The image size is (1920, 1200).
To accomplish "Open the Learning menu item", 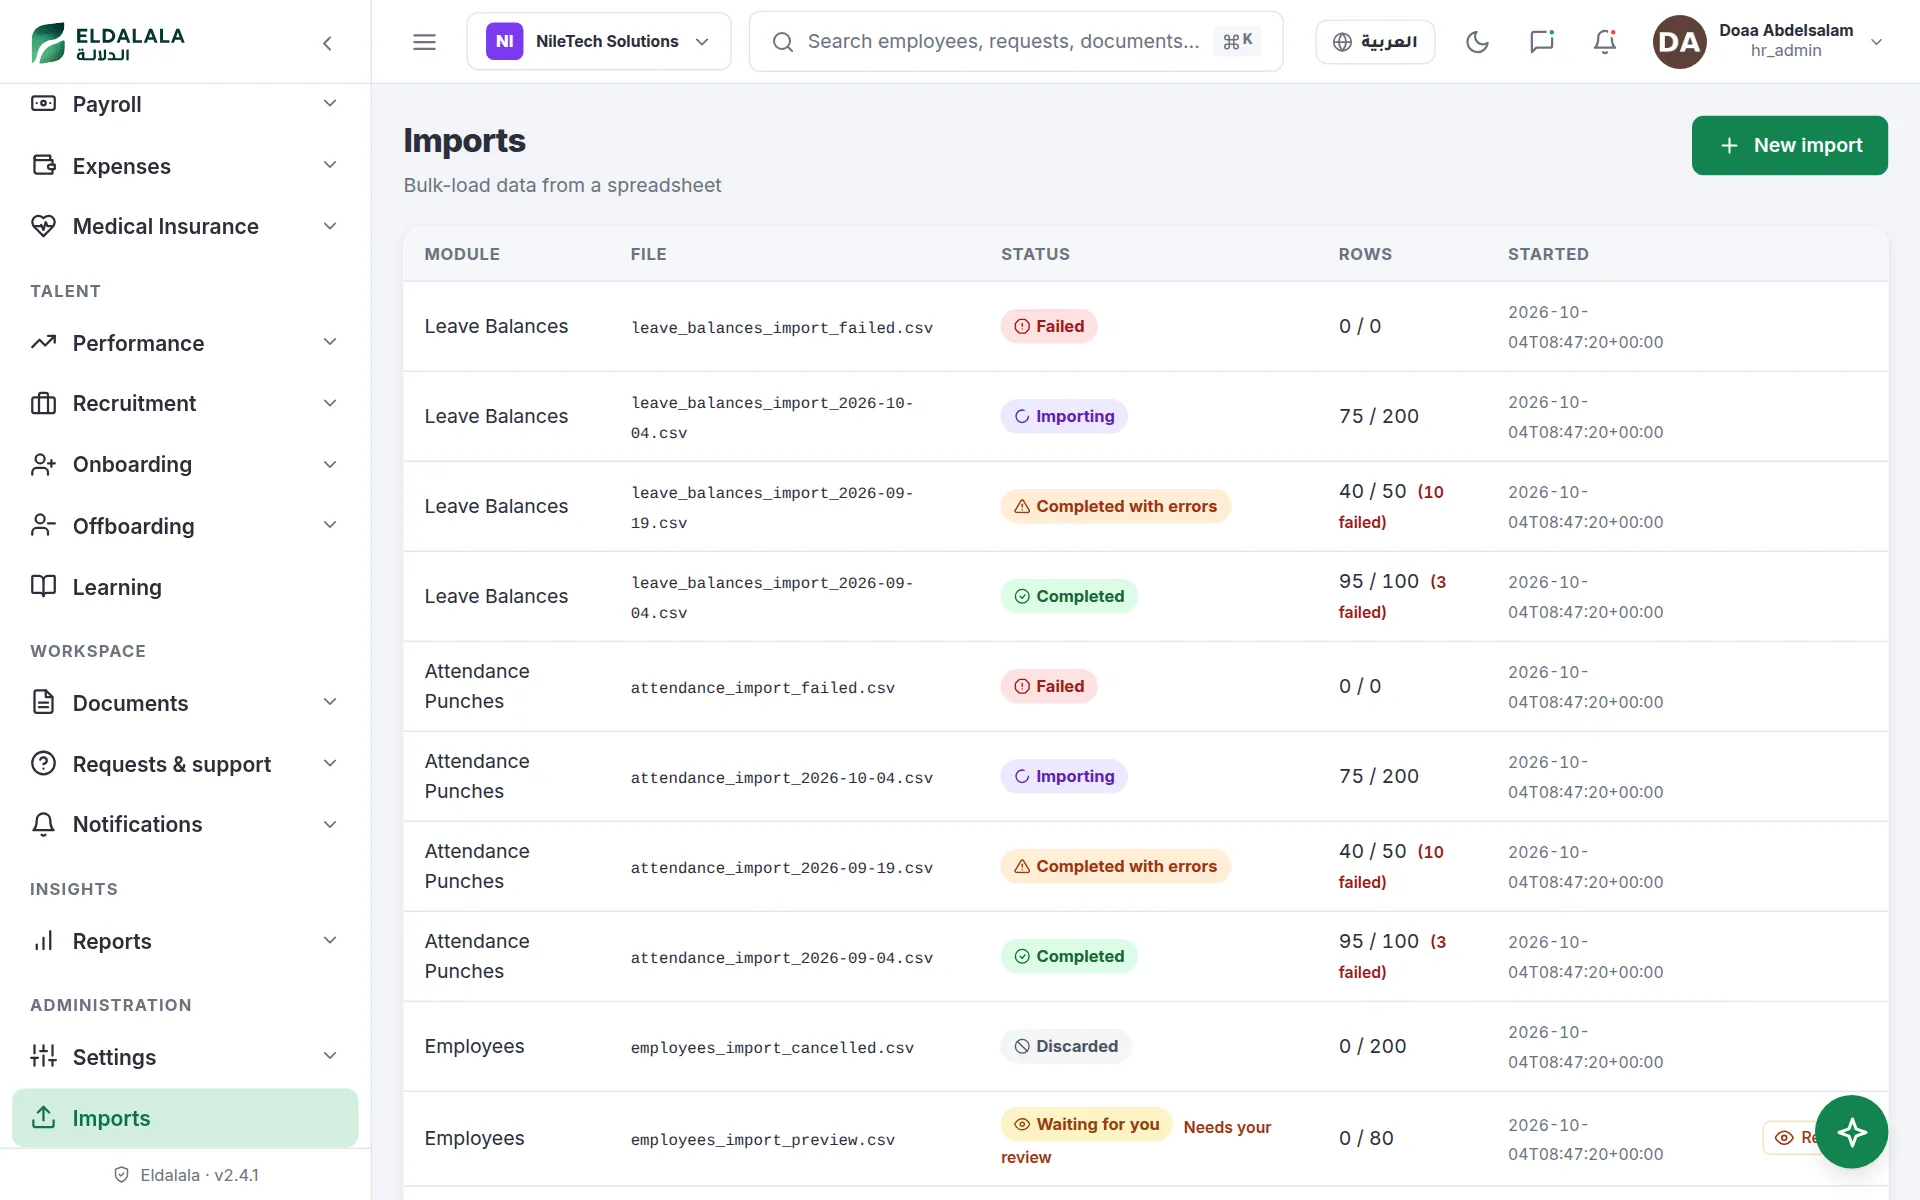I will pyautogui.click(x=185, y=587).
